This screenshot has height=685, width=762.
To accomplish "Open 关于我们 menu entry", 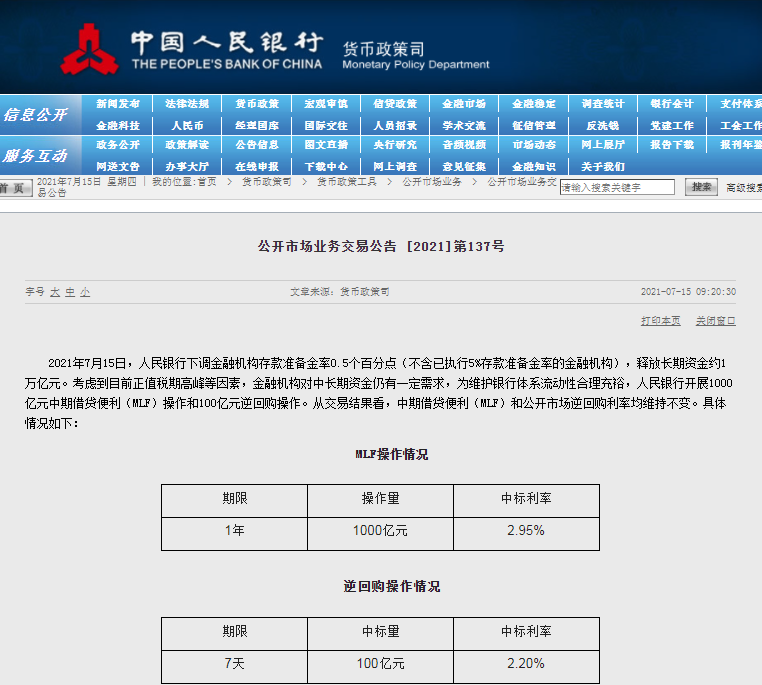I will (x=603, y=167).
